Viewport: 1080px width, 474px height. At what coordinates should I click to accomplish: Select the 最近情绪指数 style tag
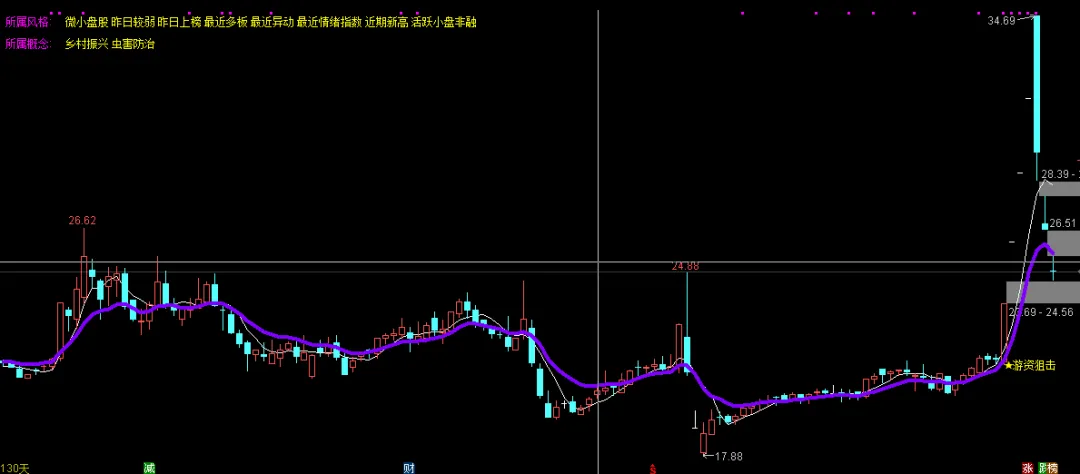(330, 22)
